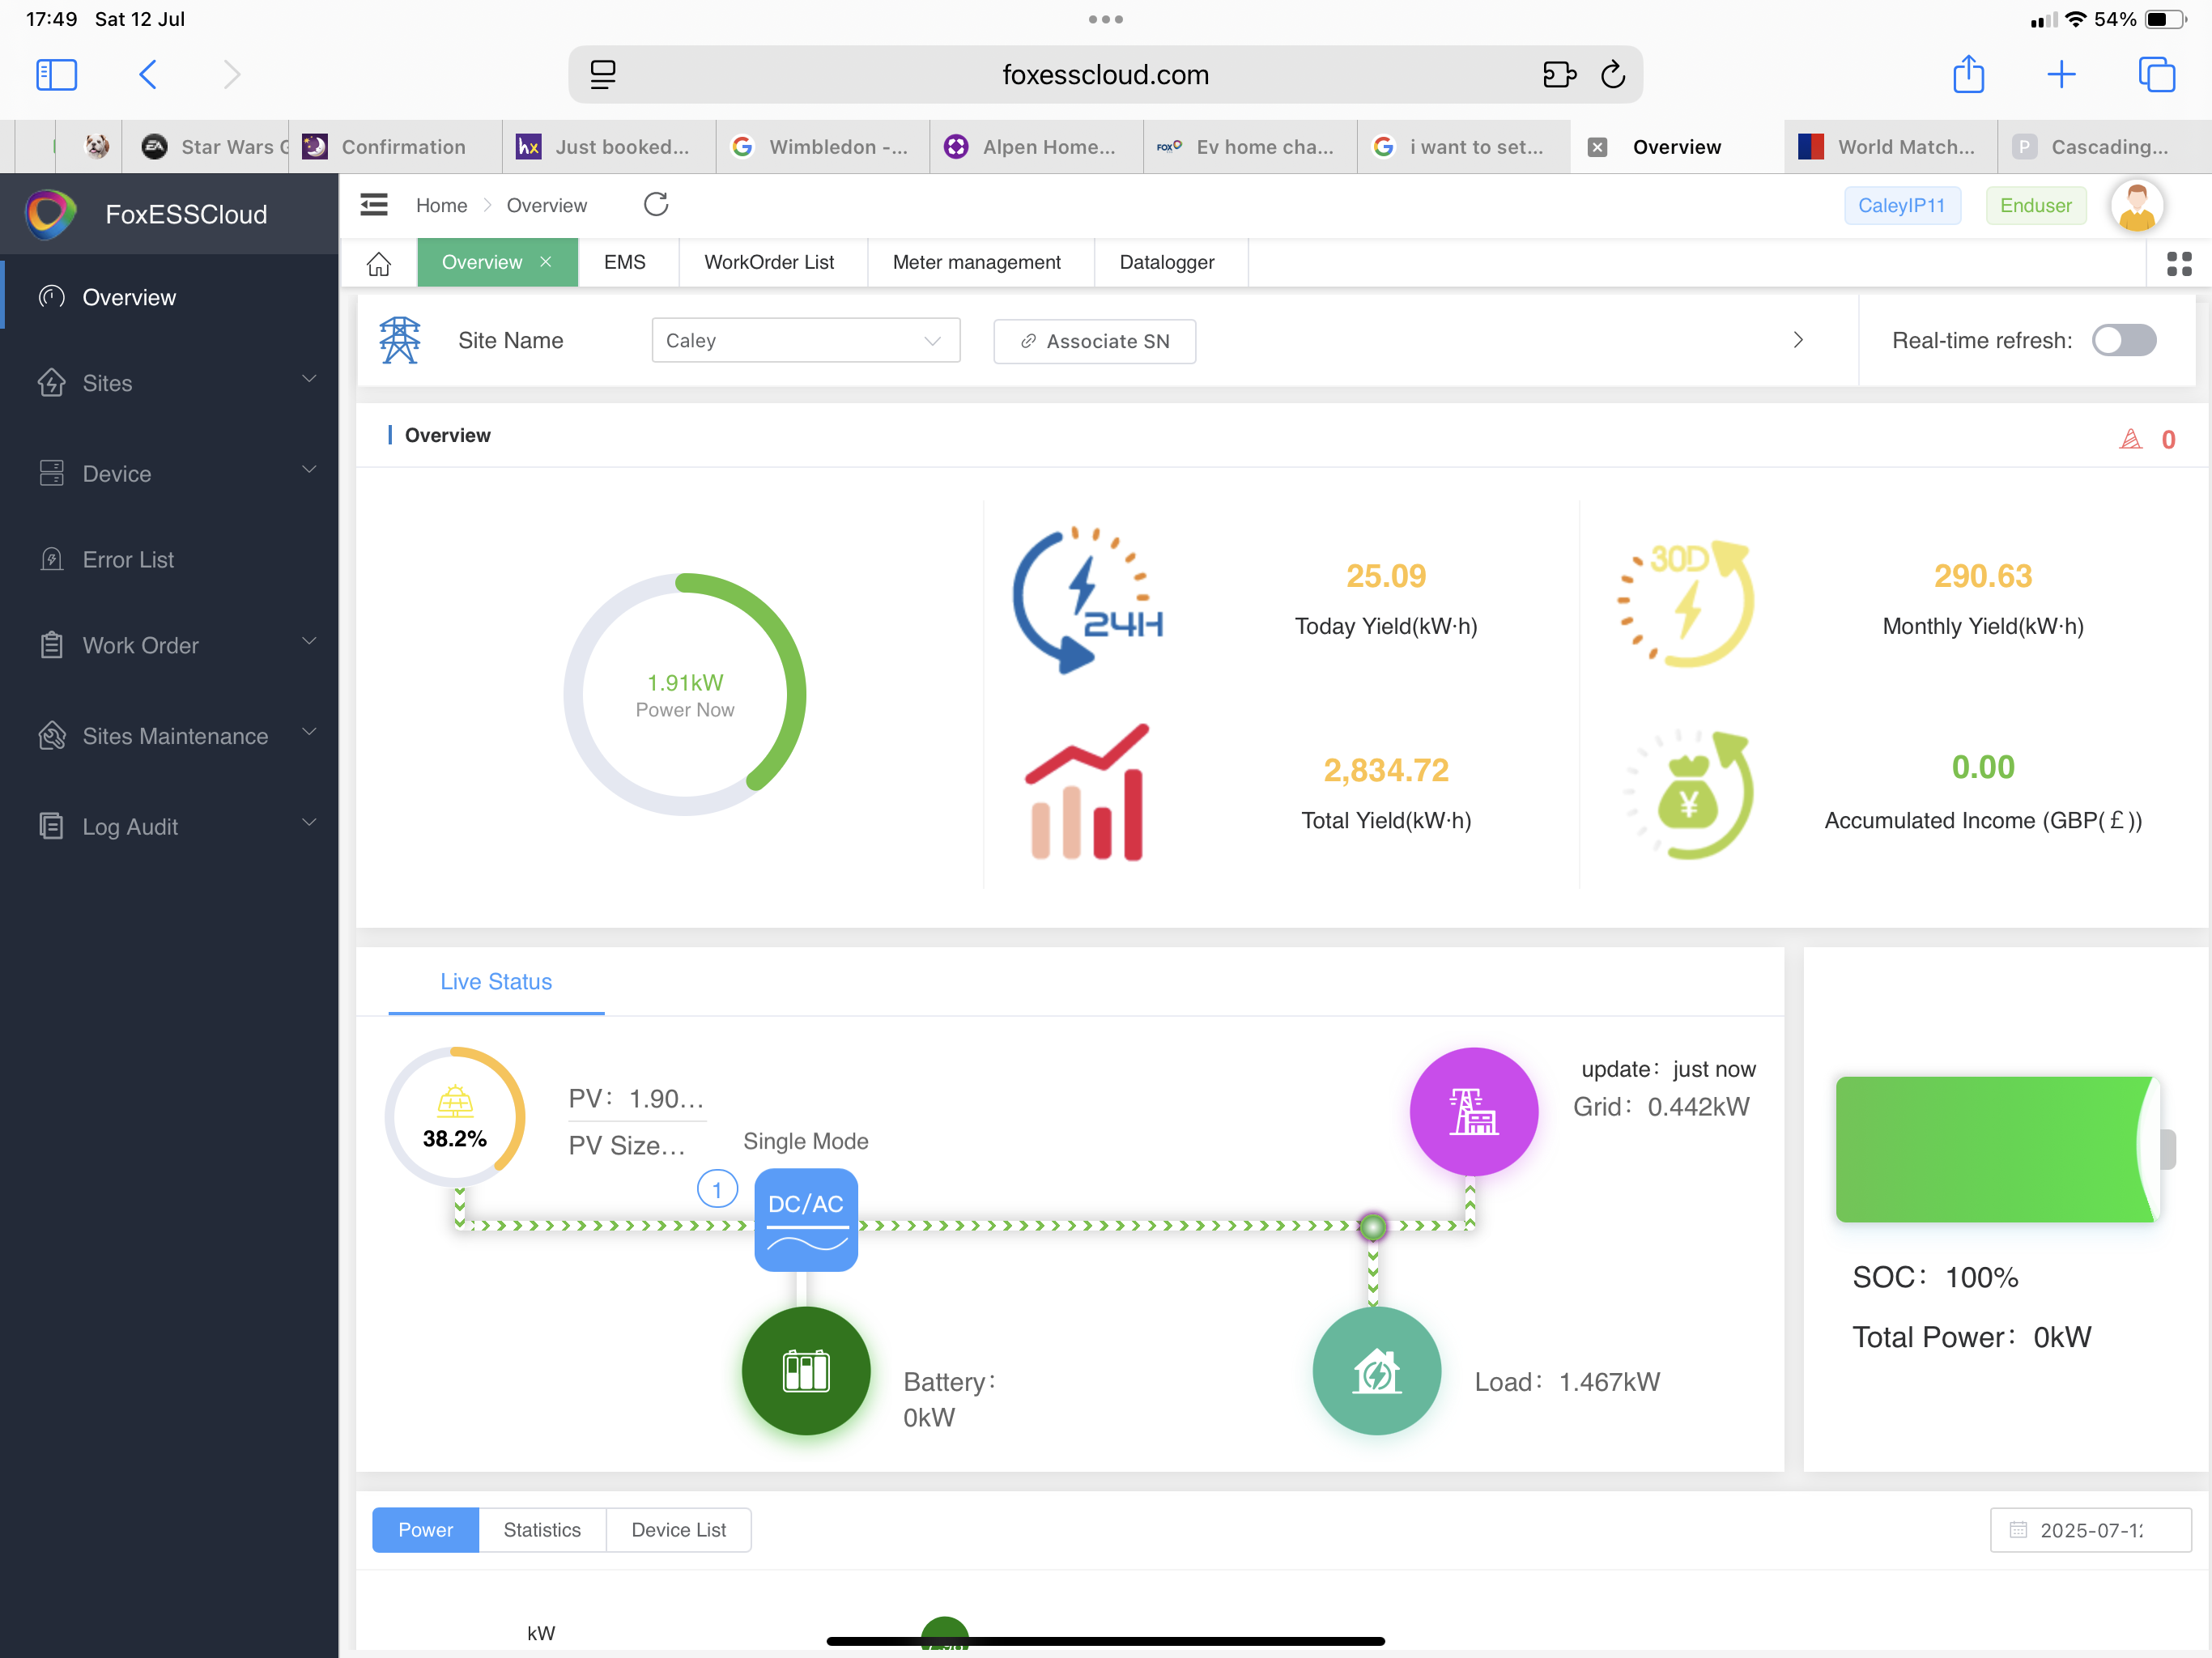Click the red alarm warning icon

click(2130, 439)
